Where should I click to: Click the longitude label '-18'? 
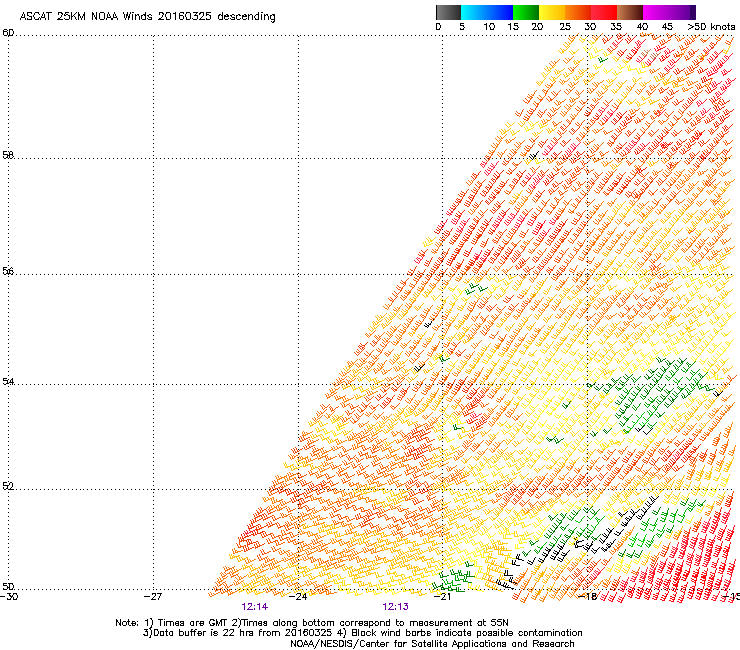[588, 597]
